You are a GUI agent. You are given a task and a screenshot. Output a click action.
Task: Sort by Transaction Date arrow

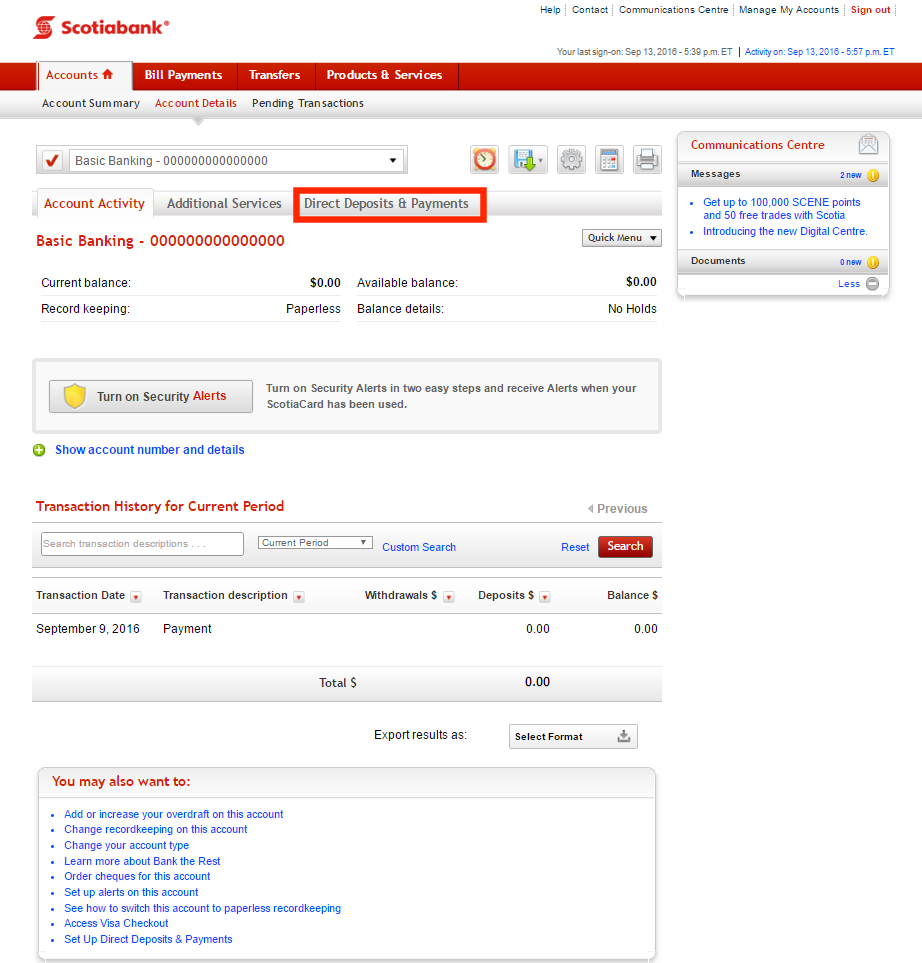coord(136,597)
